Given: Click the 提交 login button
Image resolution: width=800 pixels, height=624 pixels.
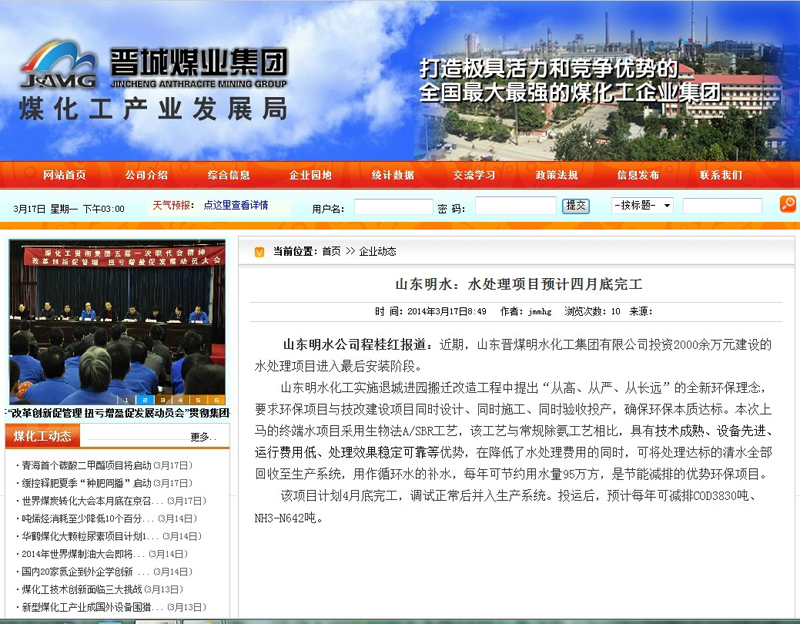Looking at the screenshot, I should (x=576, y=206).
